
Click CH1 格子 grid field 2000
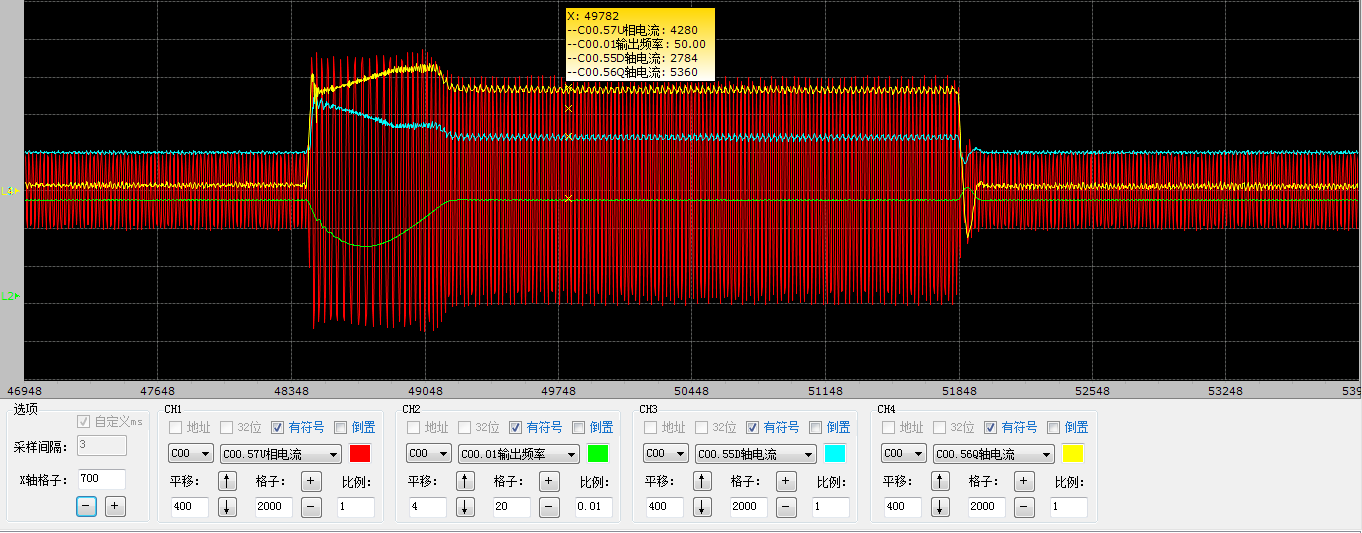[273, 507]
